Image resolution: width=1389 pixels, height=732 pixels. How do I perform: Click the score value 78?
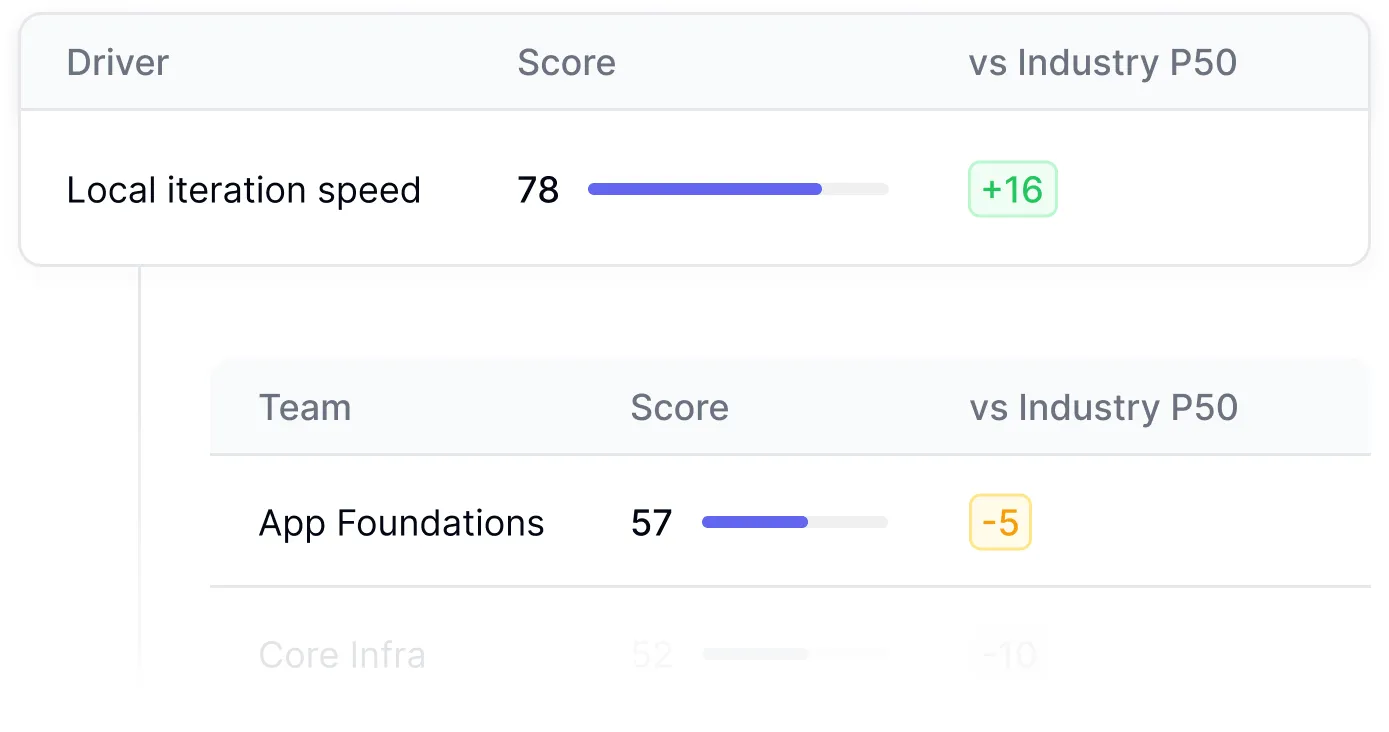click(x=538, y=190)
